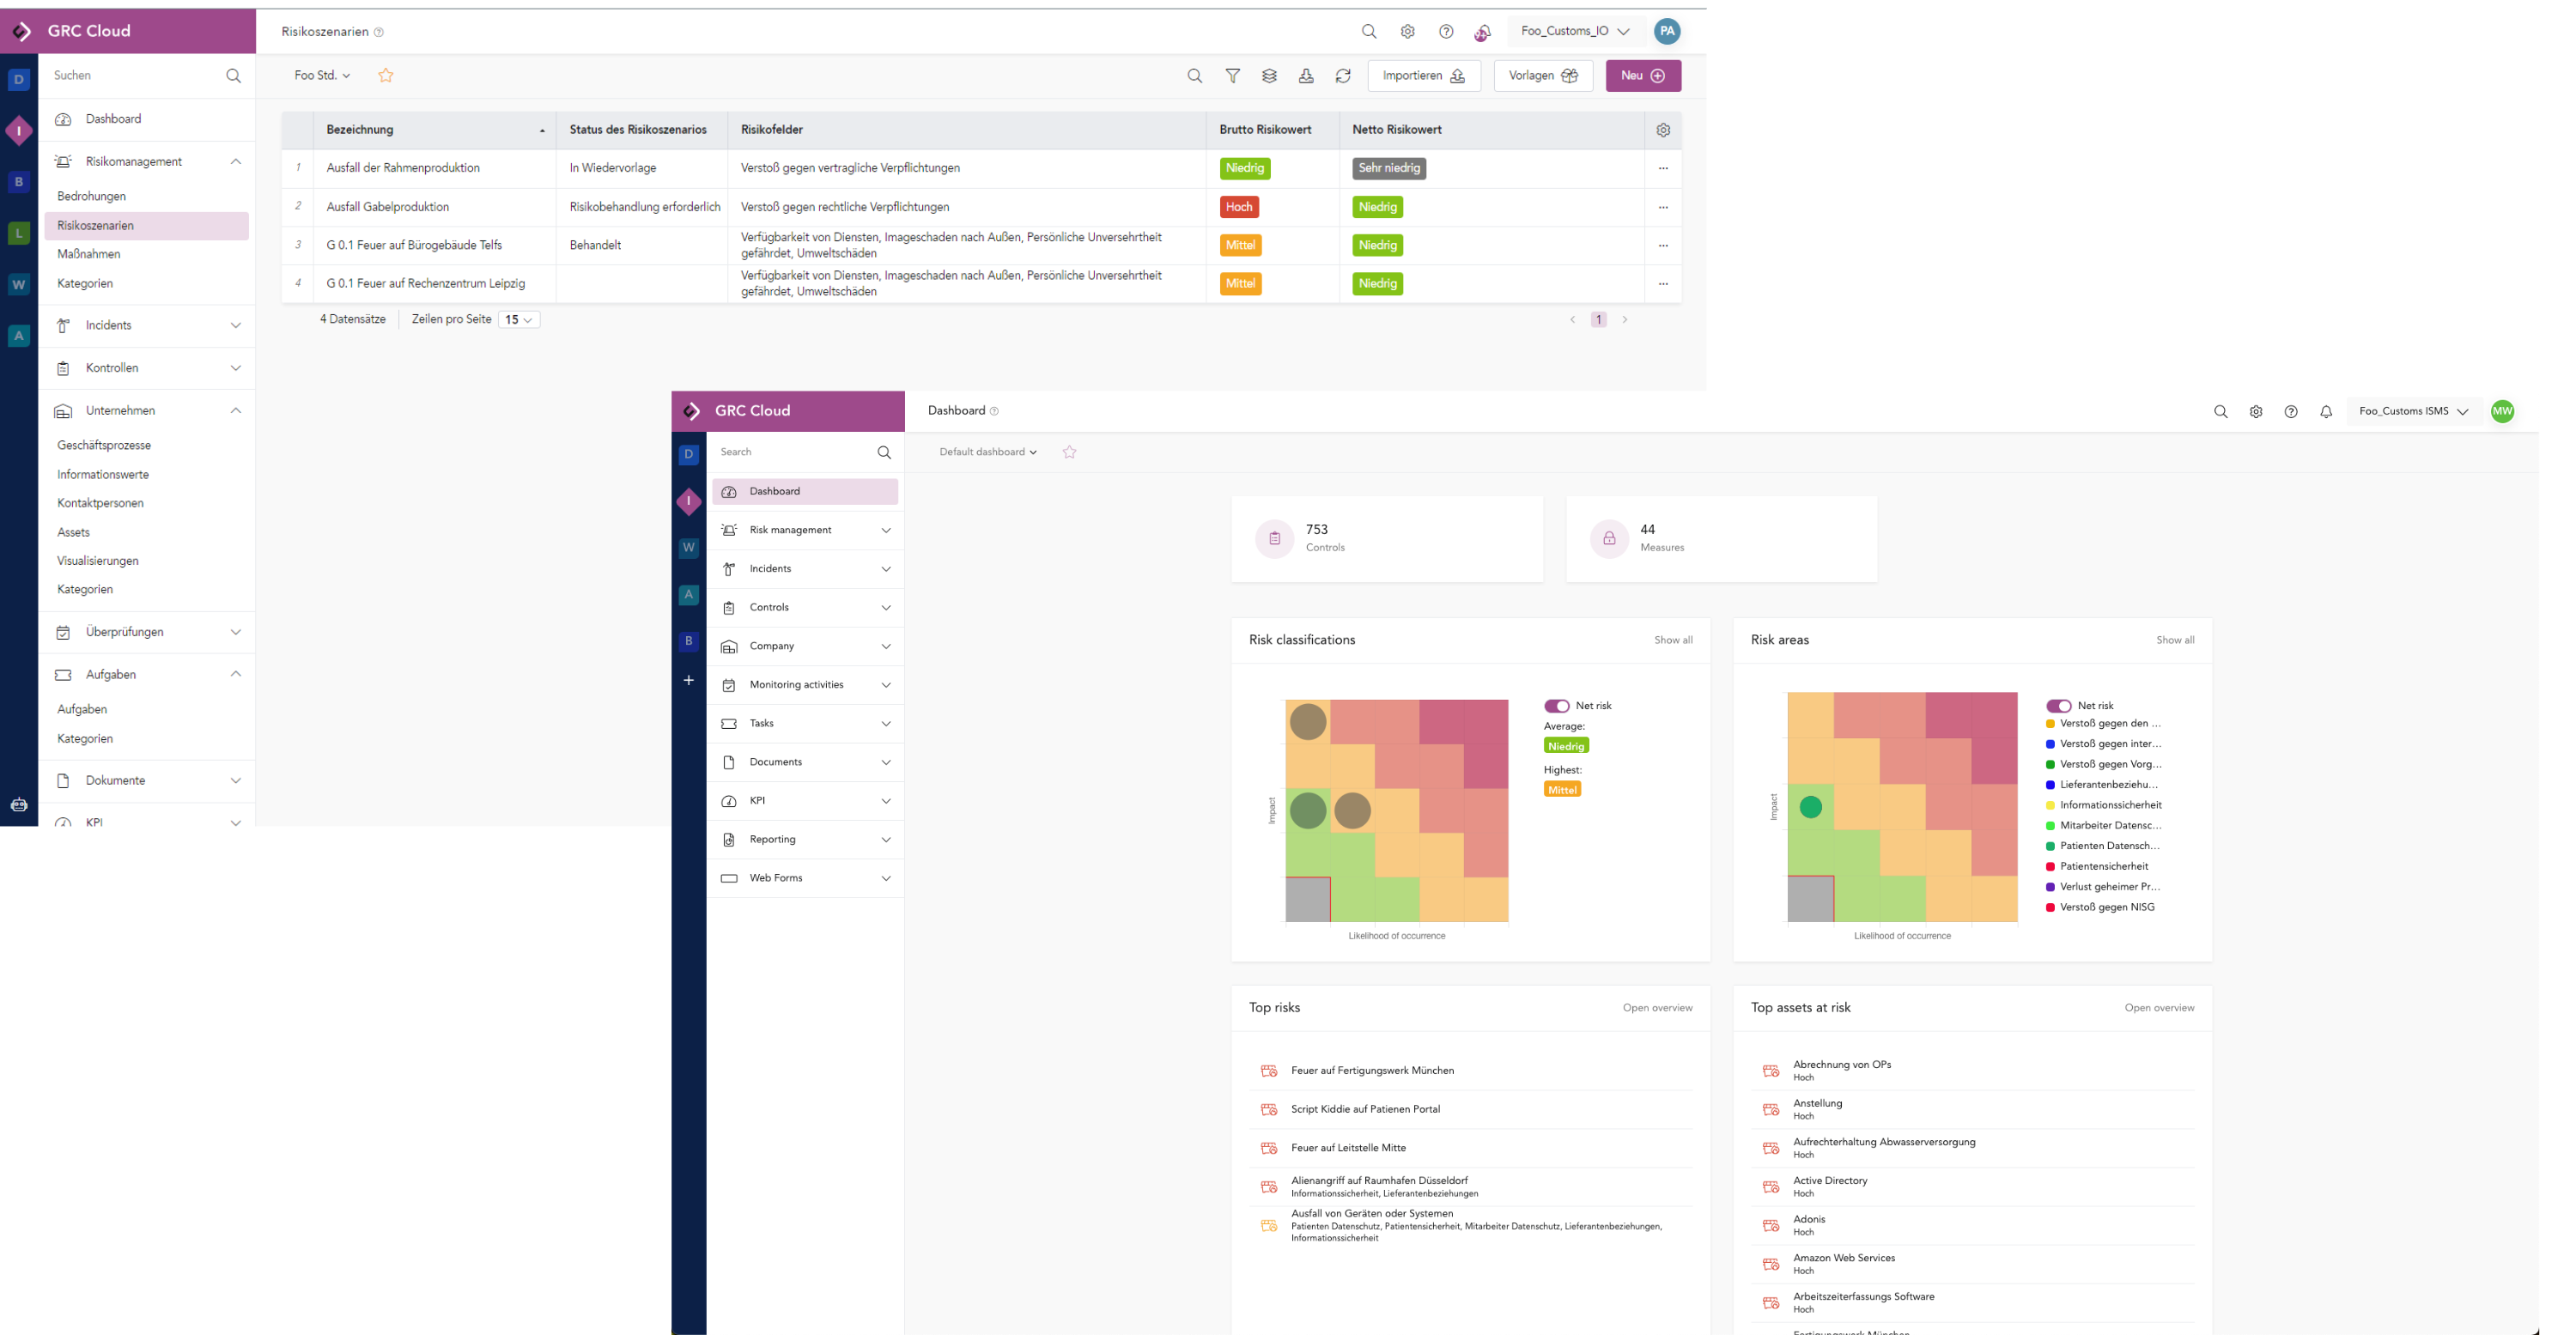Open table column settings gear
Viewport: 2576px width, 1335px height.
point(1663,130)
